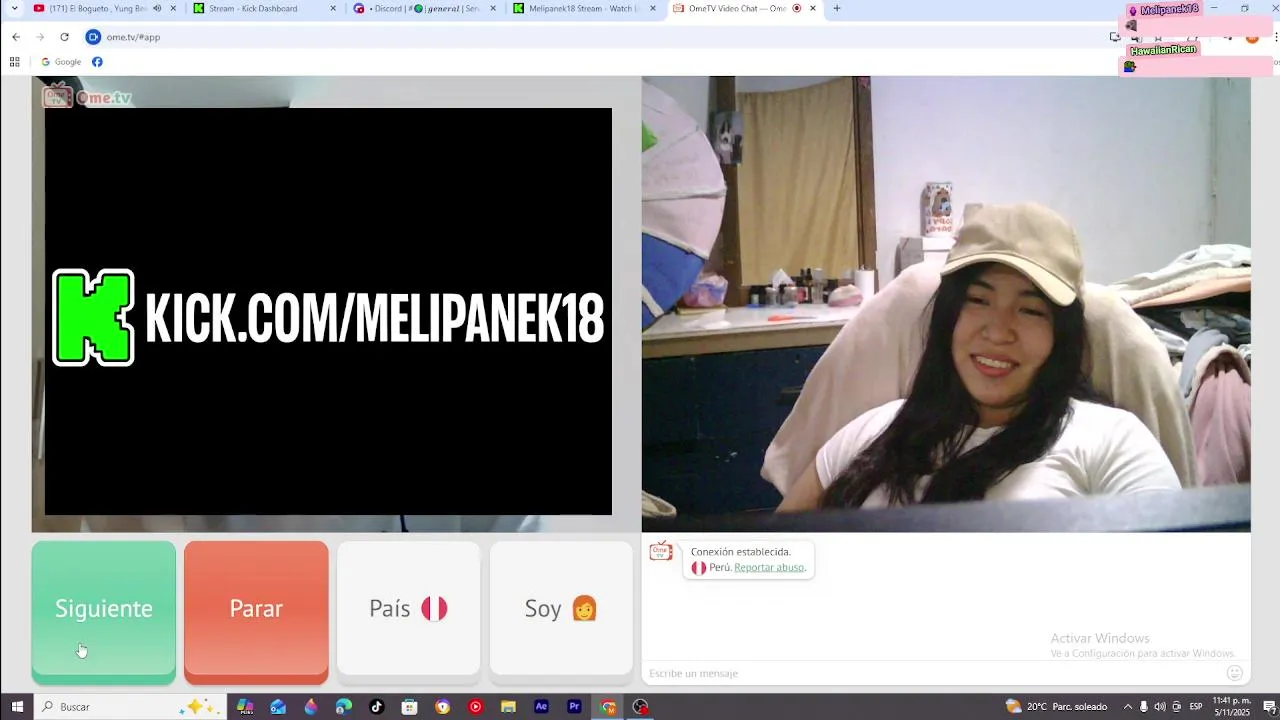The image size is (1280, 720).
Task: Open a new browser tab
Action: point(837,9)
